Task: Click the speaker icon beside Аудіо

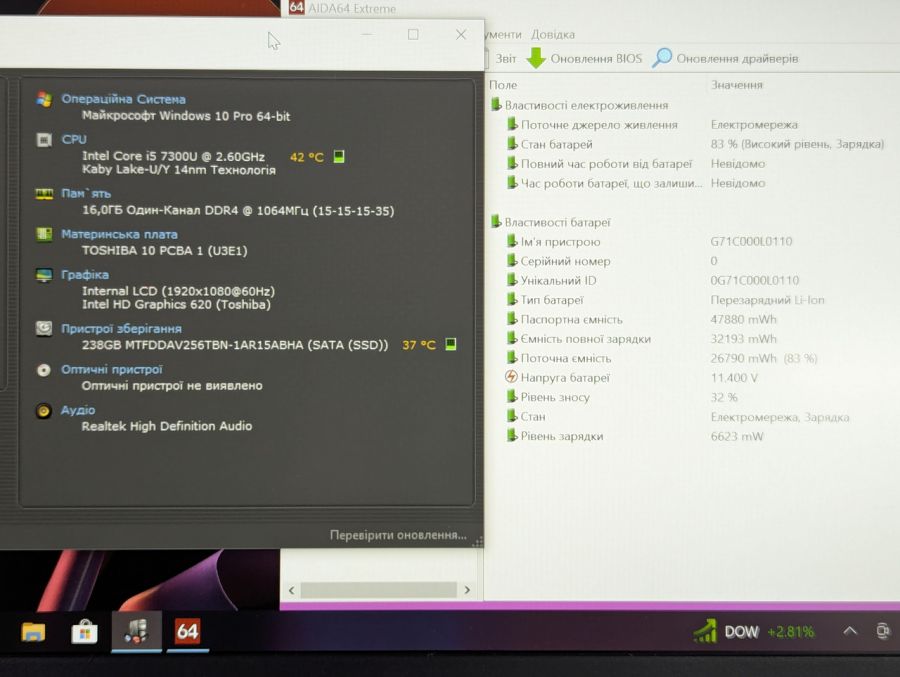Action: 44,411
